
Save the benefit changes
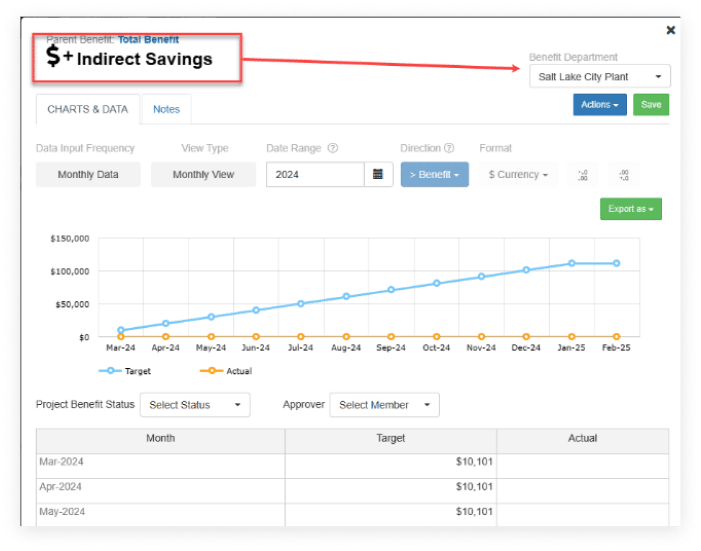[x=651, y=105]
